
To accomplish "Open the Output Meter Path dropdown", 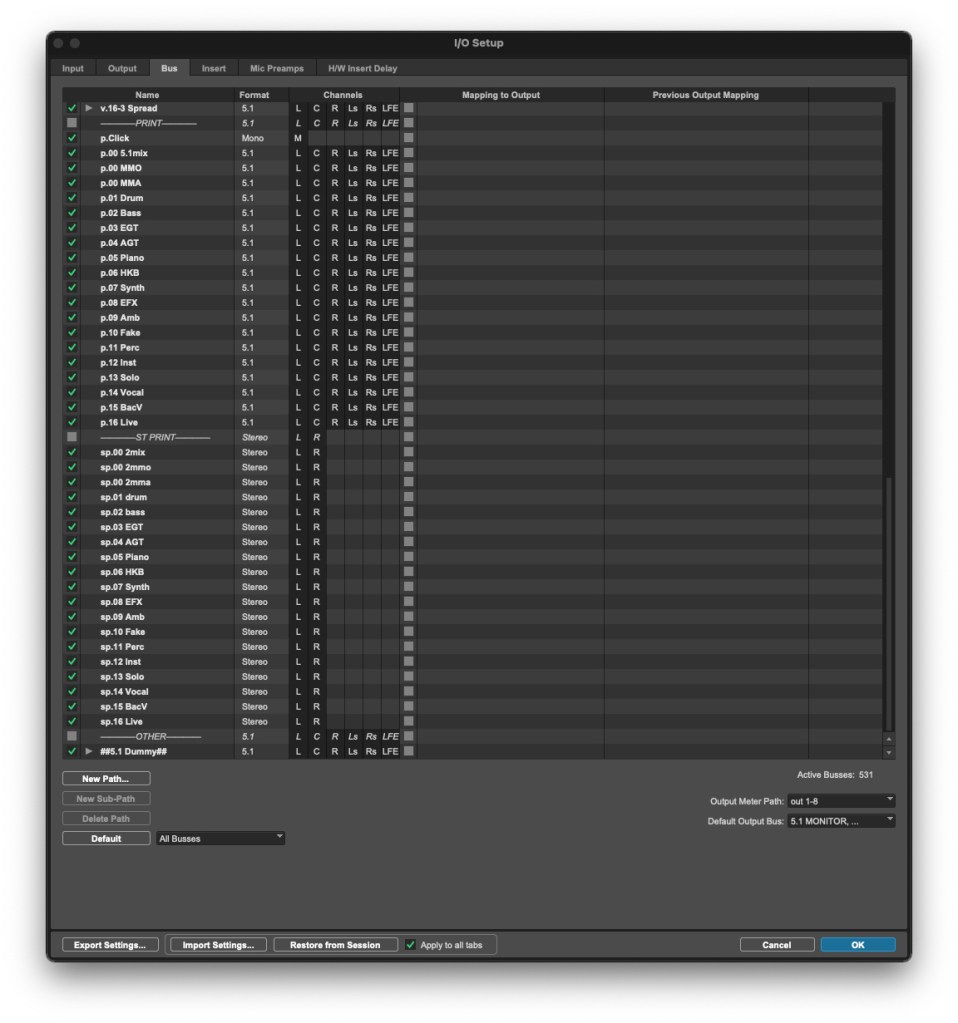I will [840, 801].
